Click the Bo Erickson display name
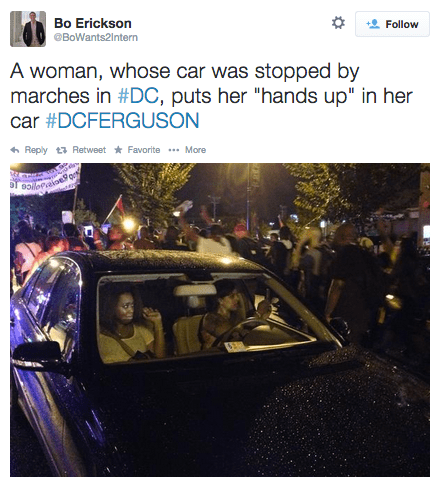Screen dimensions: 440x487 [93, 23]
